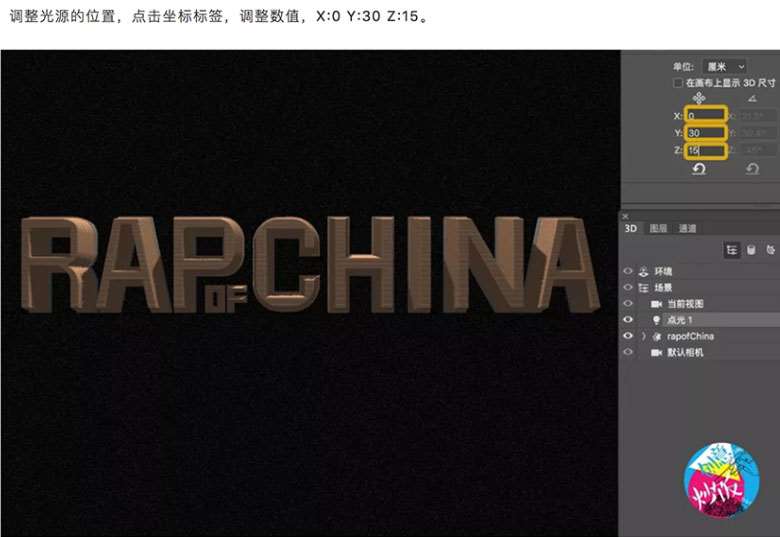Select the 当前视图 row label

pos(685,304)
